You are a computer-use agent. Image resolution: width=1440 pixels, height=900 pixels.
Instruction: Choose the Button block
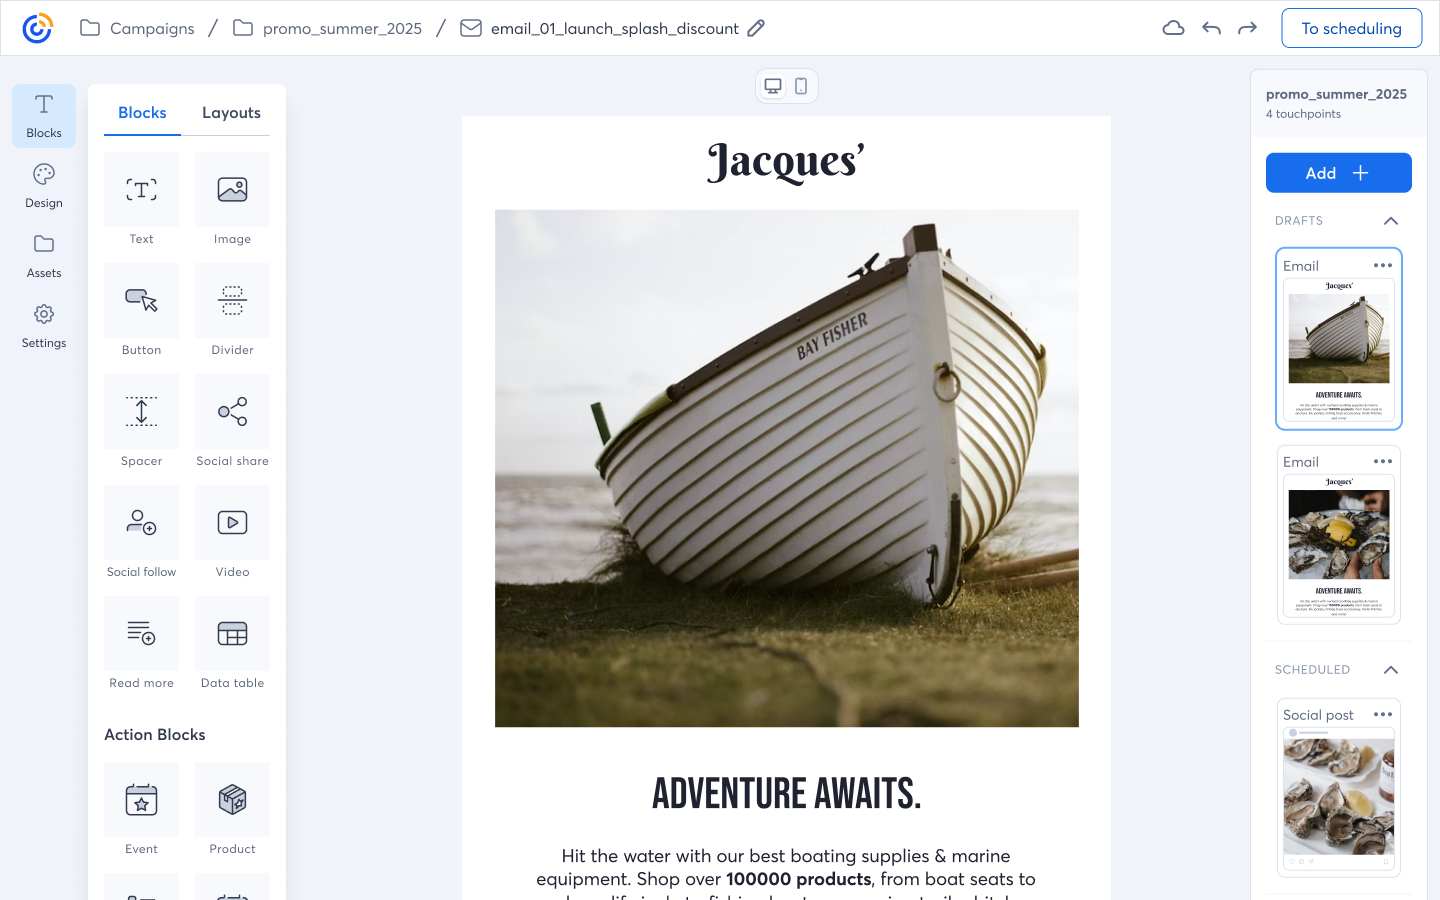[141, 301]
